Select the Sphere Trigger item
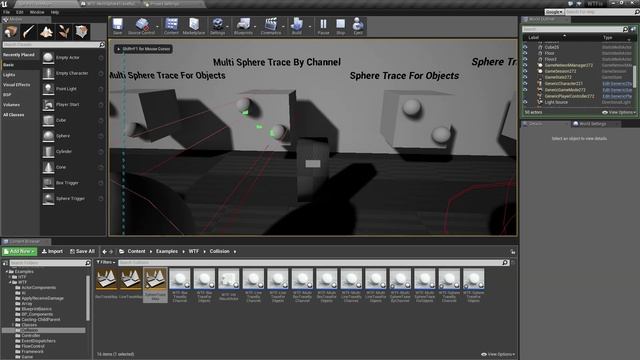The image size is (640, 360). pyautogui.click(x=73, y=198)
